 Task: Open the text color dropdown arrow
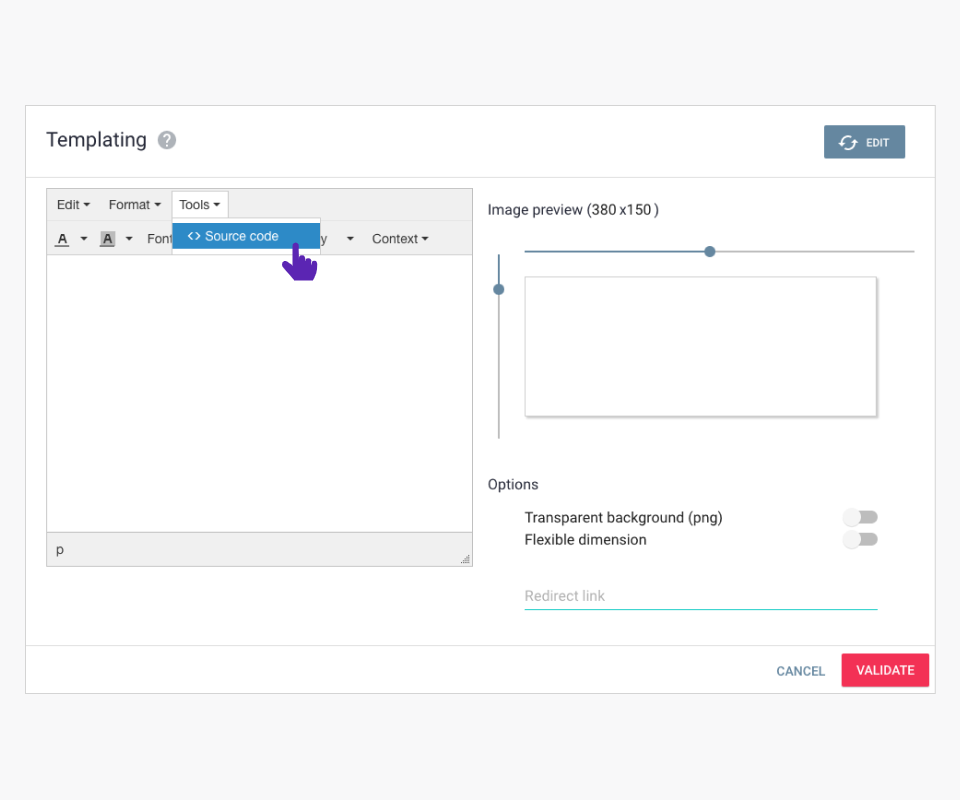(x=84, y=239)
